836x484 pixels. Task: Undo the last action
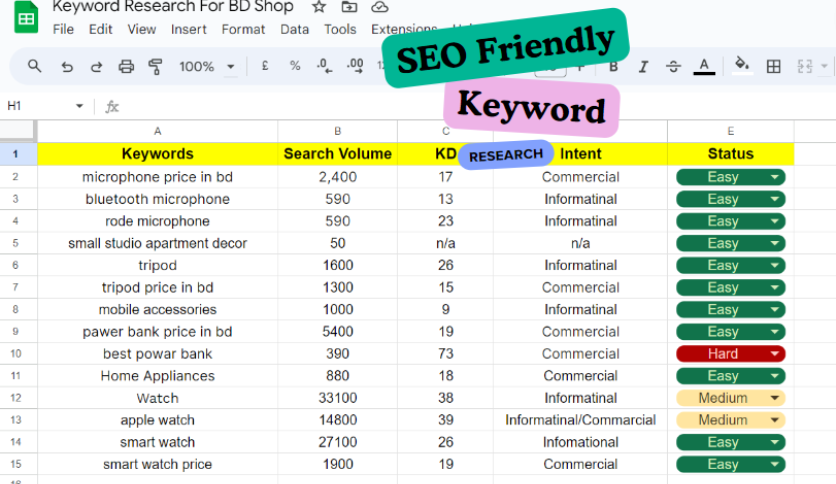[67, 67]
